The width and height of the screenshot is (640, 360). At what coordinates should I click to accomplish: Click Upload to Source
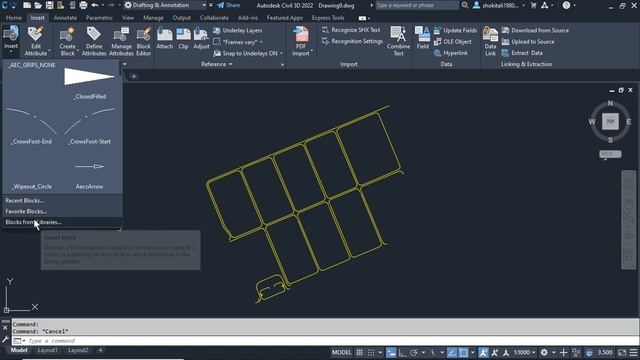point(528,42)
